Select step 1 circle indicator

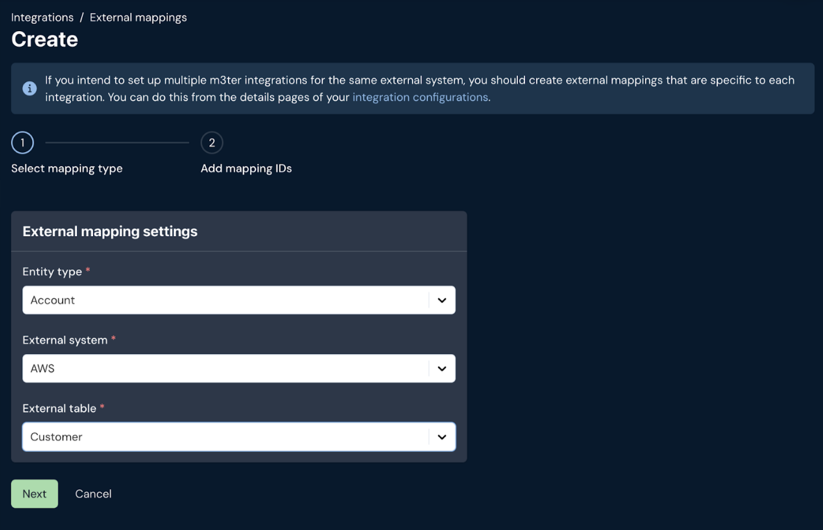pyautogui.click(x=23, y=143)
